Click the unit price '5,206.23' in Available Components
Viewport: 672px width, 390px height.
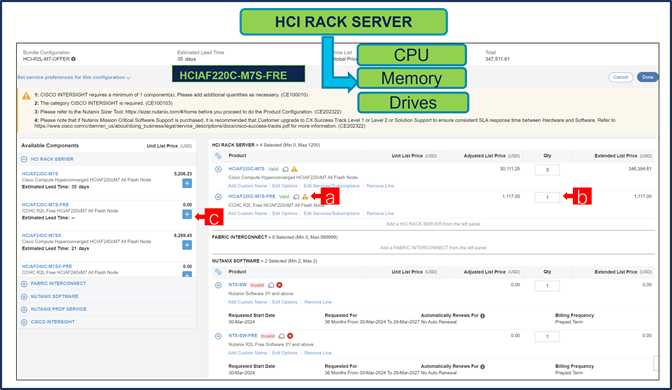click(x=183, y=174)
